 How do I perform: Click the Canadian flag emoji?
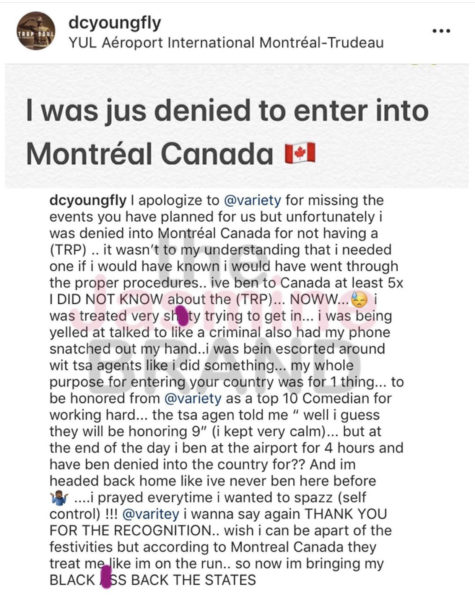pos(300,153)
